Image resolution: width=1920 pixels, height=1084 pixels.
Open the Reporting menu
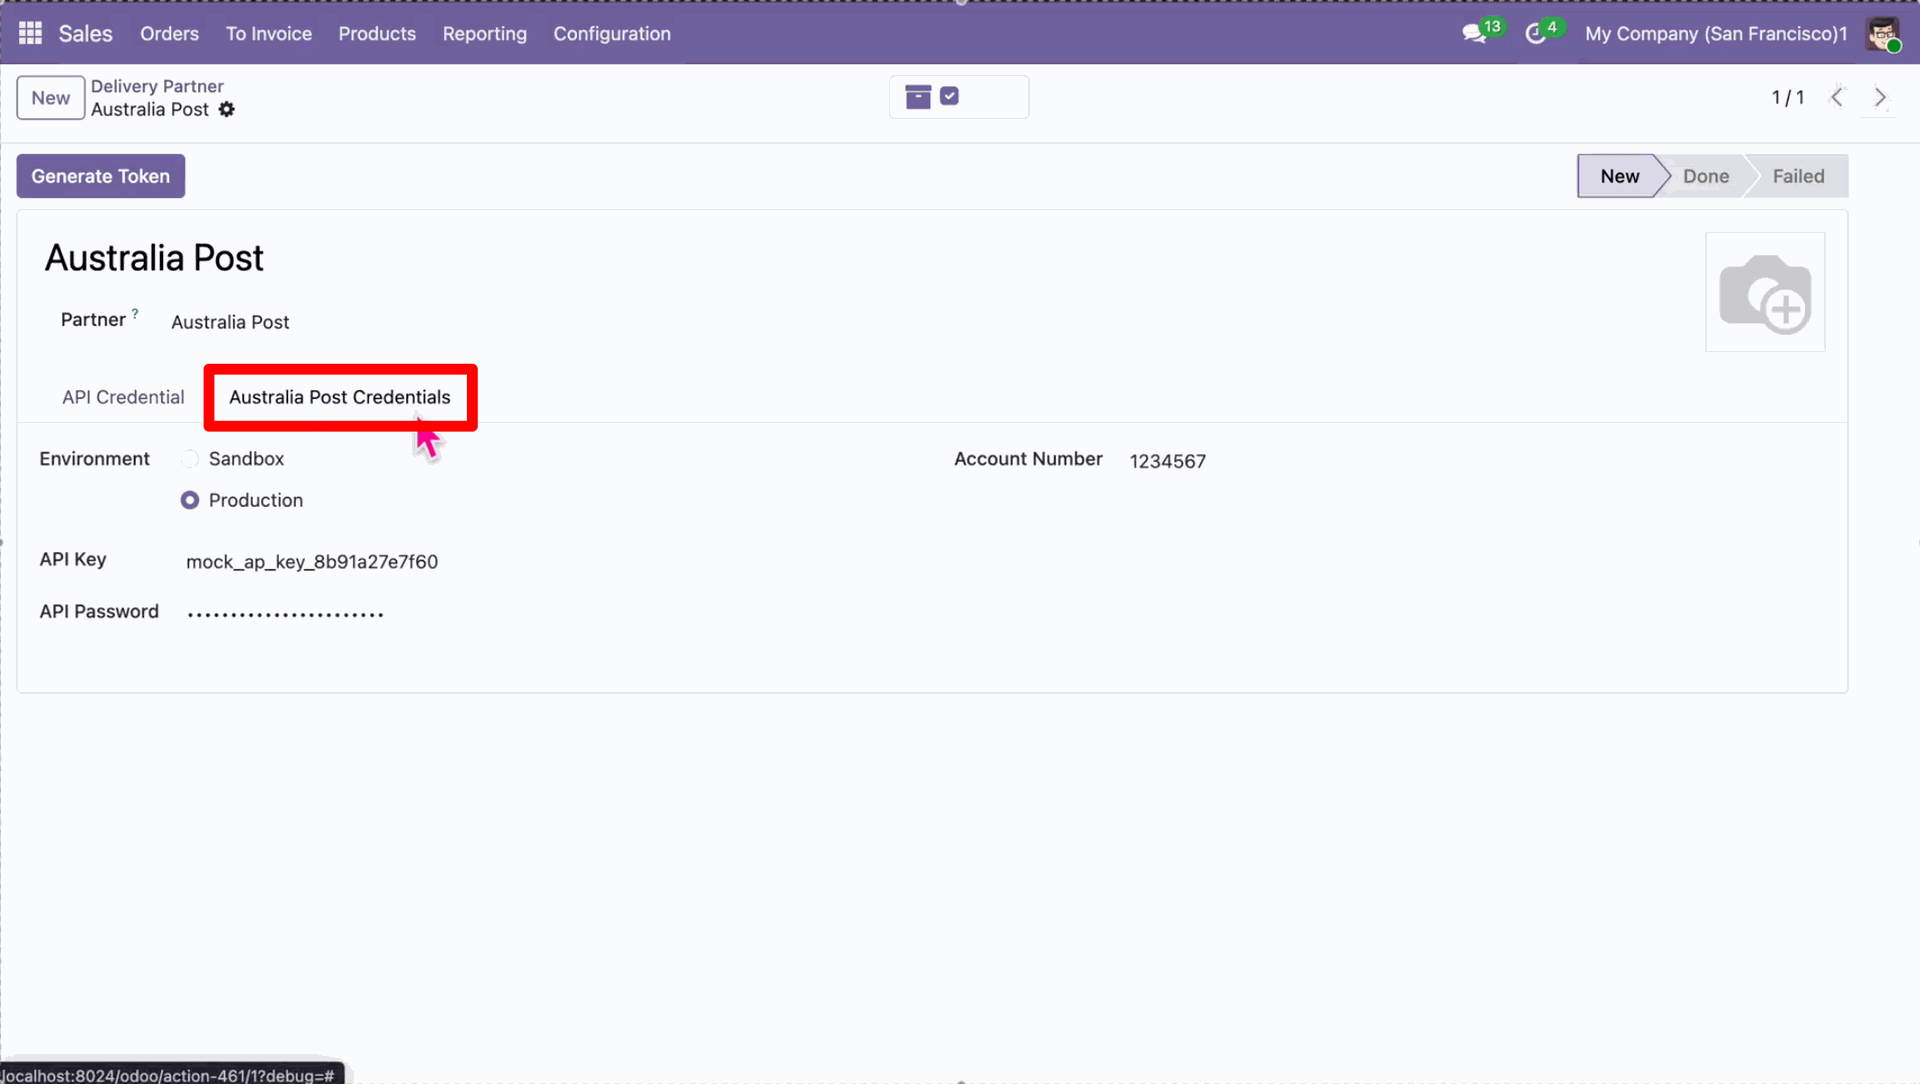(485, 34)
